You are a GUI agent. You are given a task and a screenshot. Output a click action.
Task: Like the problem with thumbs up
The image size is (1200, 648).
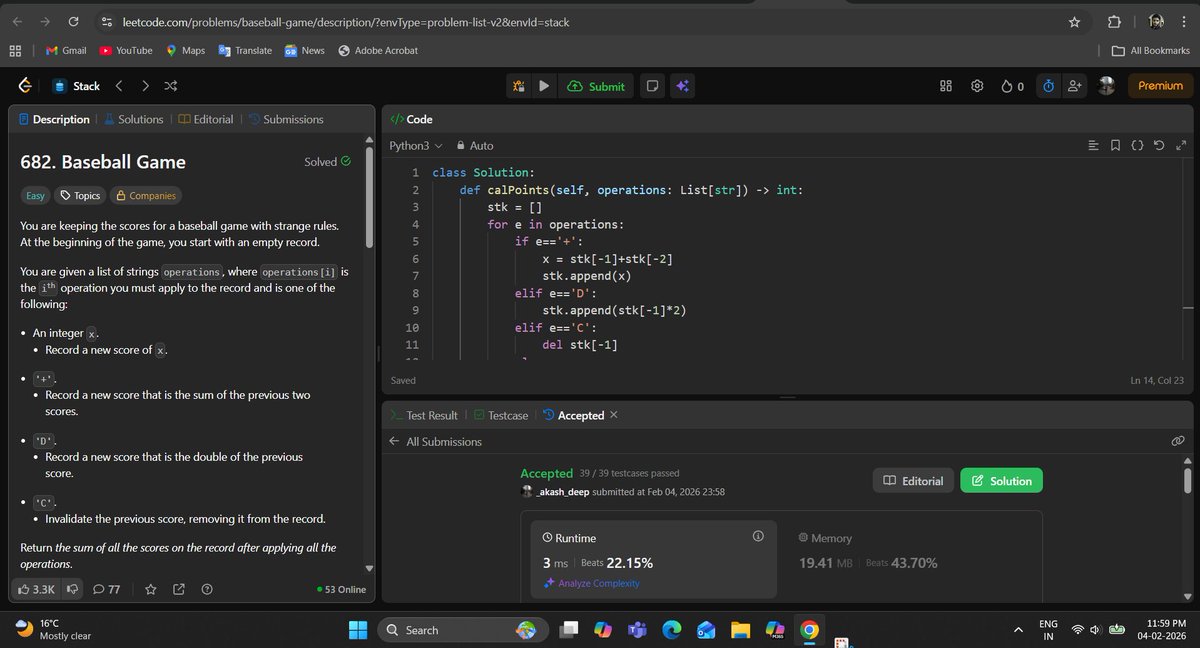(35, 589)
